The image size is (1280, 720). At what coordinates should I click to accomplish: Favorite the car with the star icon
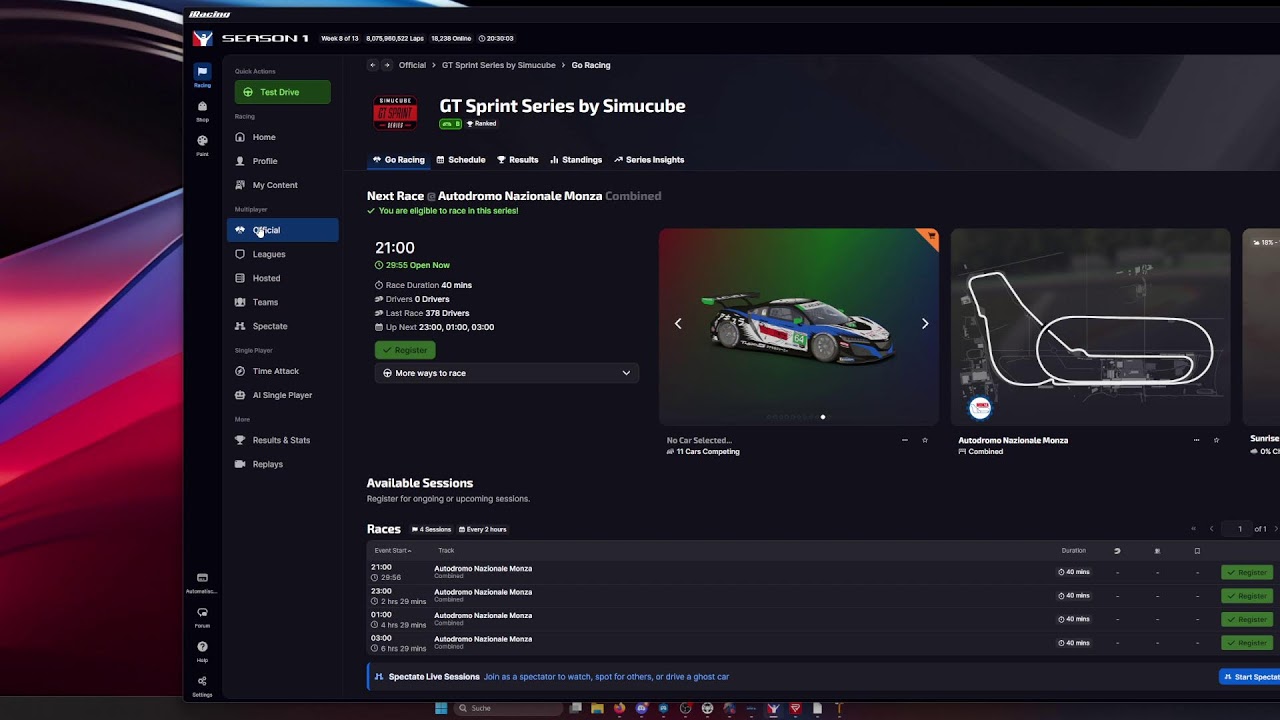(x=925, y=440)
